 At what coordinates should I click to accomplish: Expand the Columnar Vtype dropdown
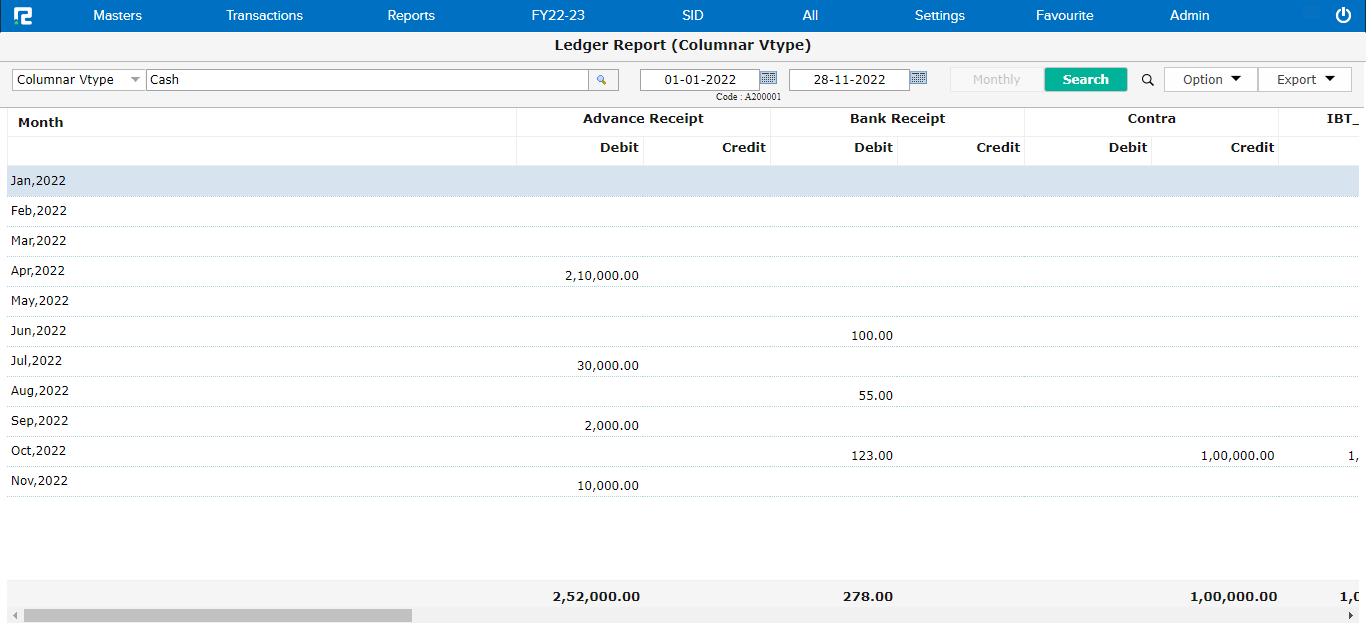click(x=135, y=80)
